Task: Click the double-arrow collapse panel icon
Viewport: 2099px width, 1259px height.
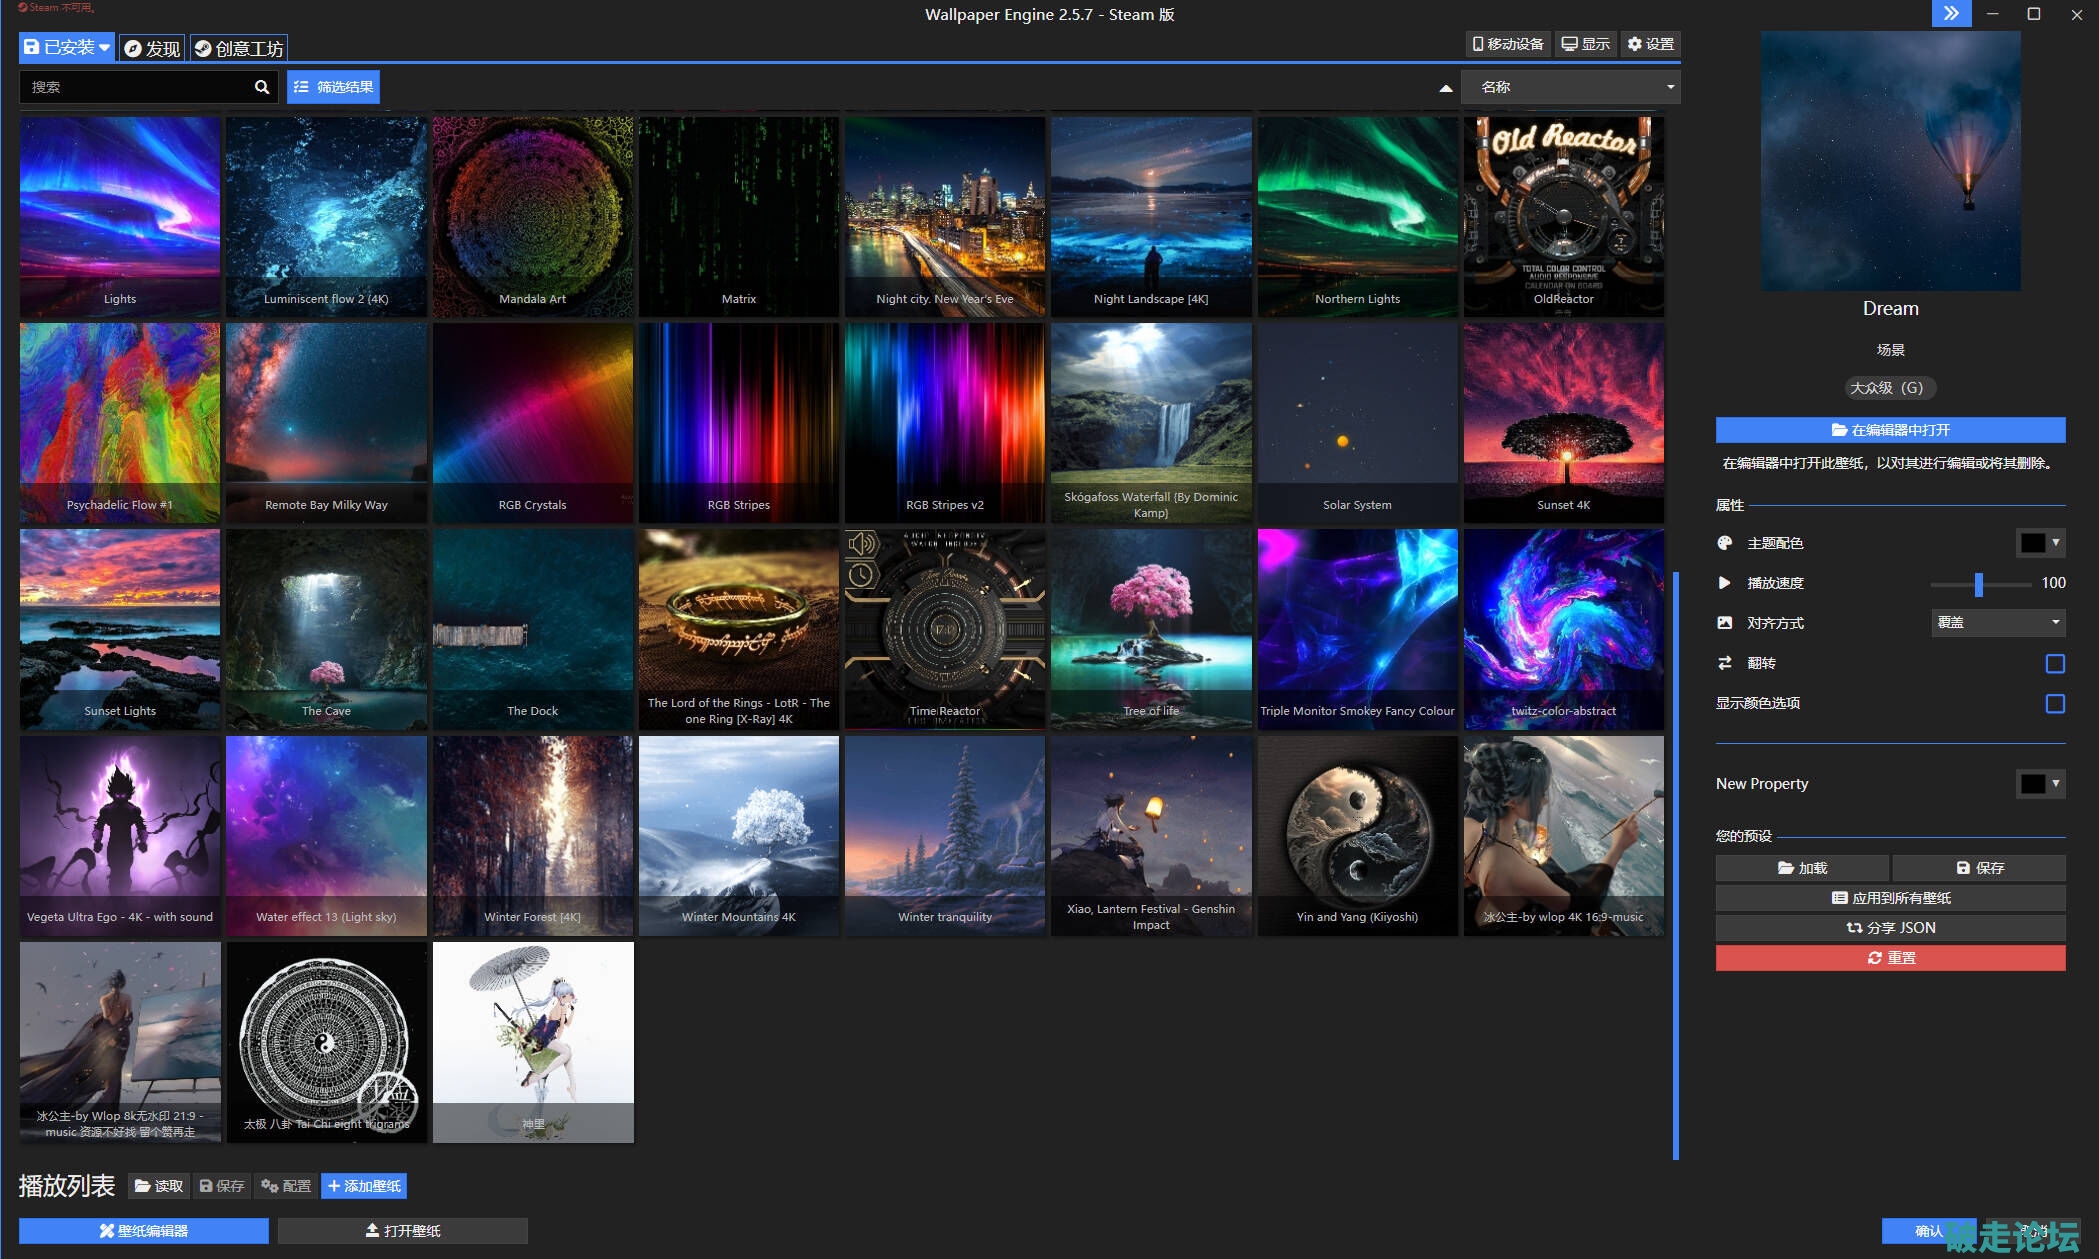Action: pos(1950,13)
